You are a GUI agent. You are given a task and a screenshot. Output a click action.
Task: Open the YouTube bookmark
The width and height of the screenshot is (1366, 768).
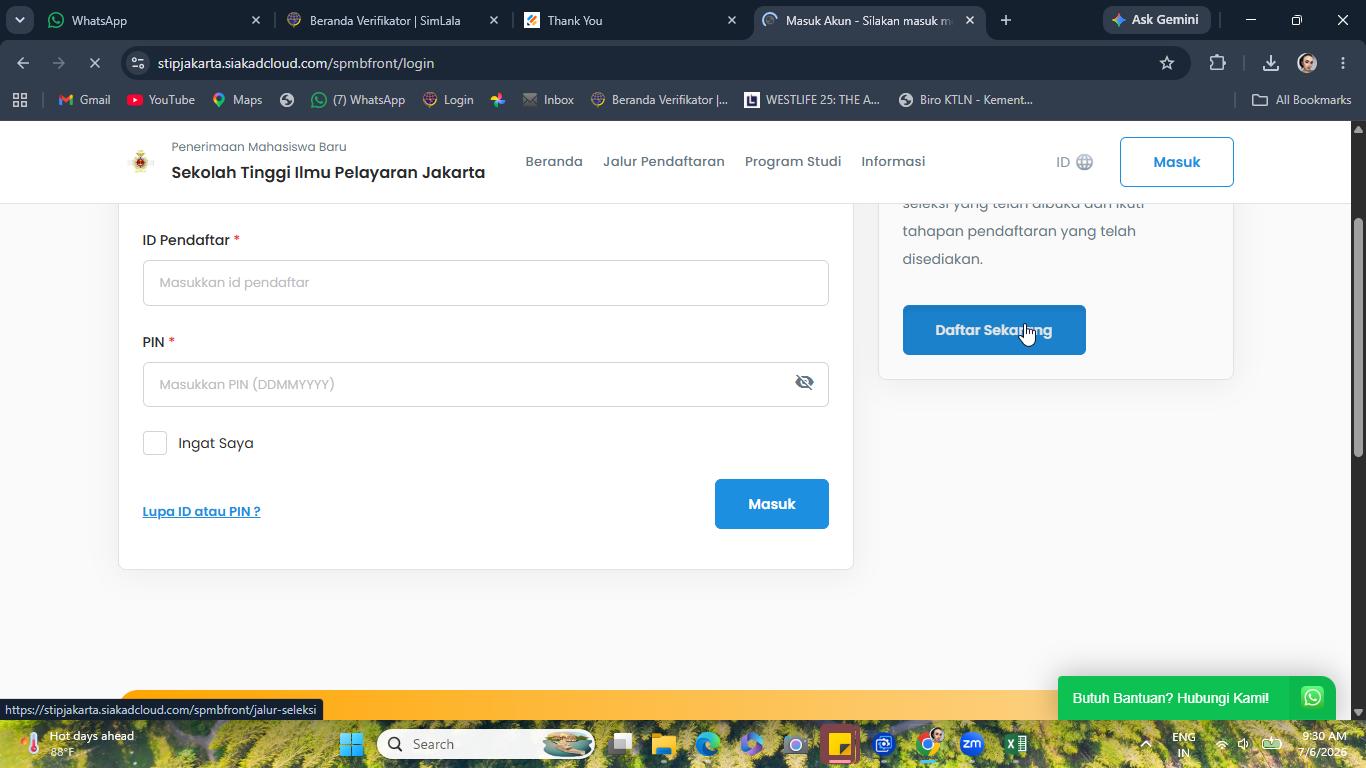[x=161, y=100]
